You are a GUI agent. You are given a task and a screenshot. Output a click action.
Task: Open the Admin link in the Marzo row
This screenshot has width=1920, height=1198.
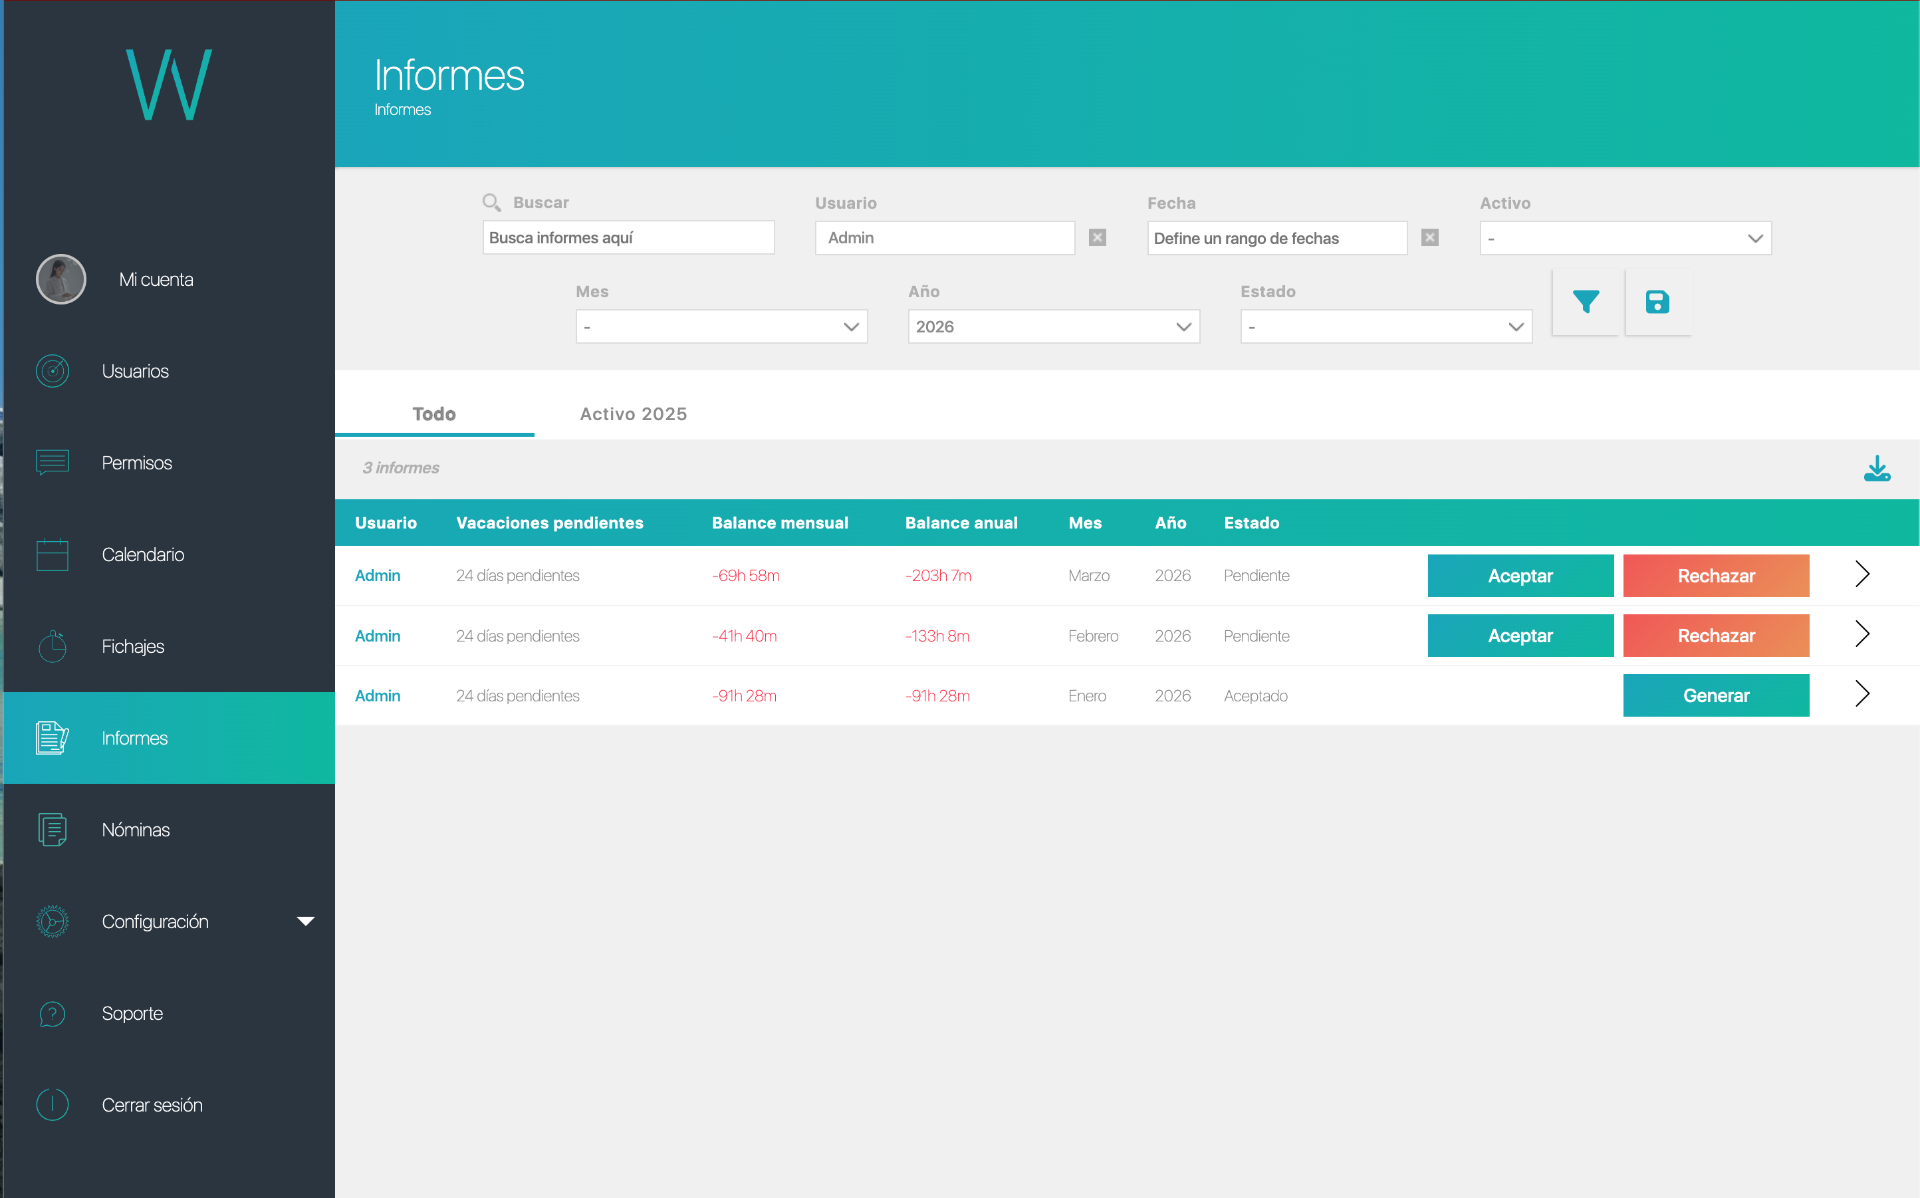(378, 576)
